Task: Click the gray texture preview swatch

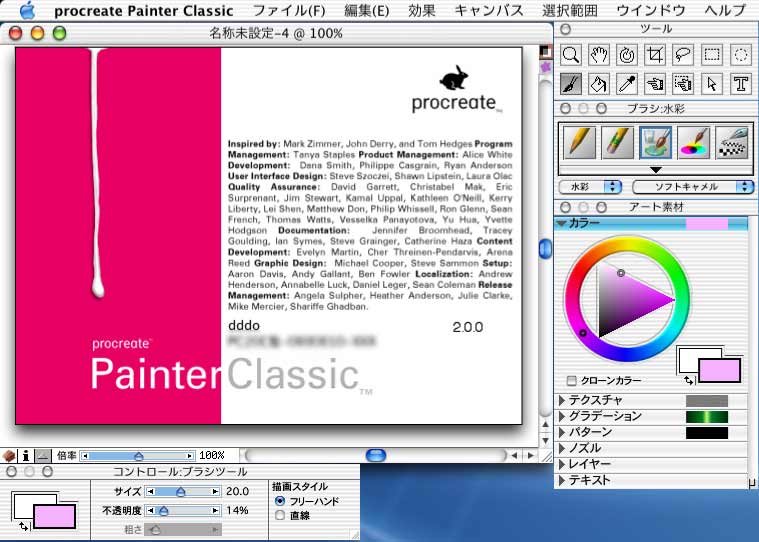Action: click(x=707, y=401)
